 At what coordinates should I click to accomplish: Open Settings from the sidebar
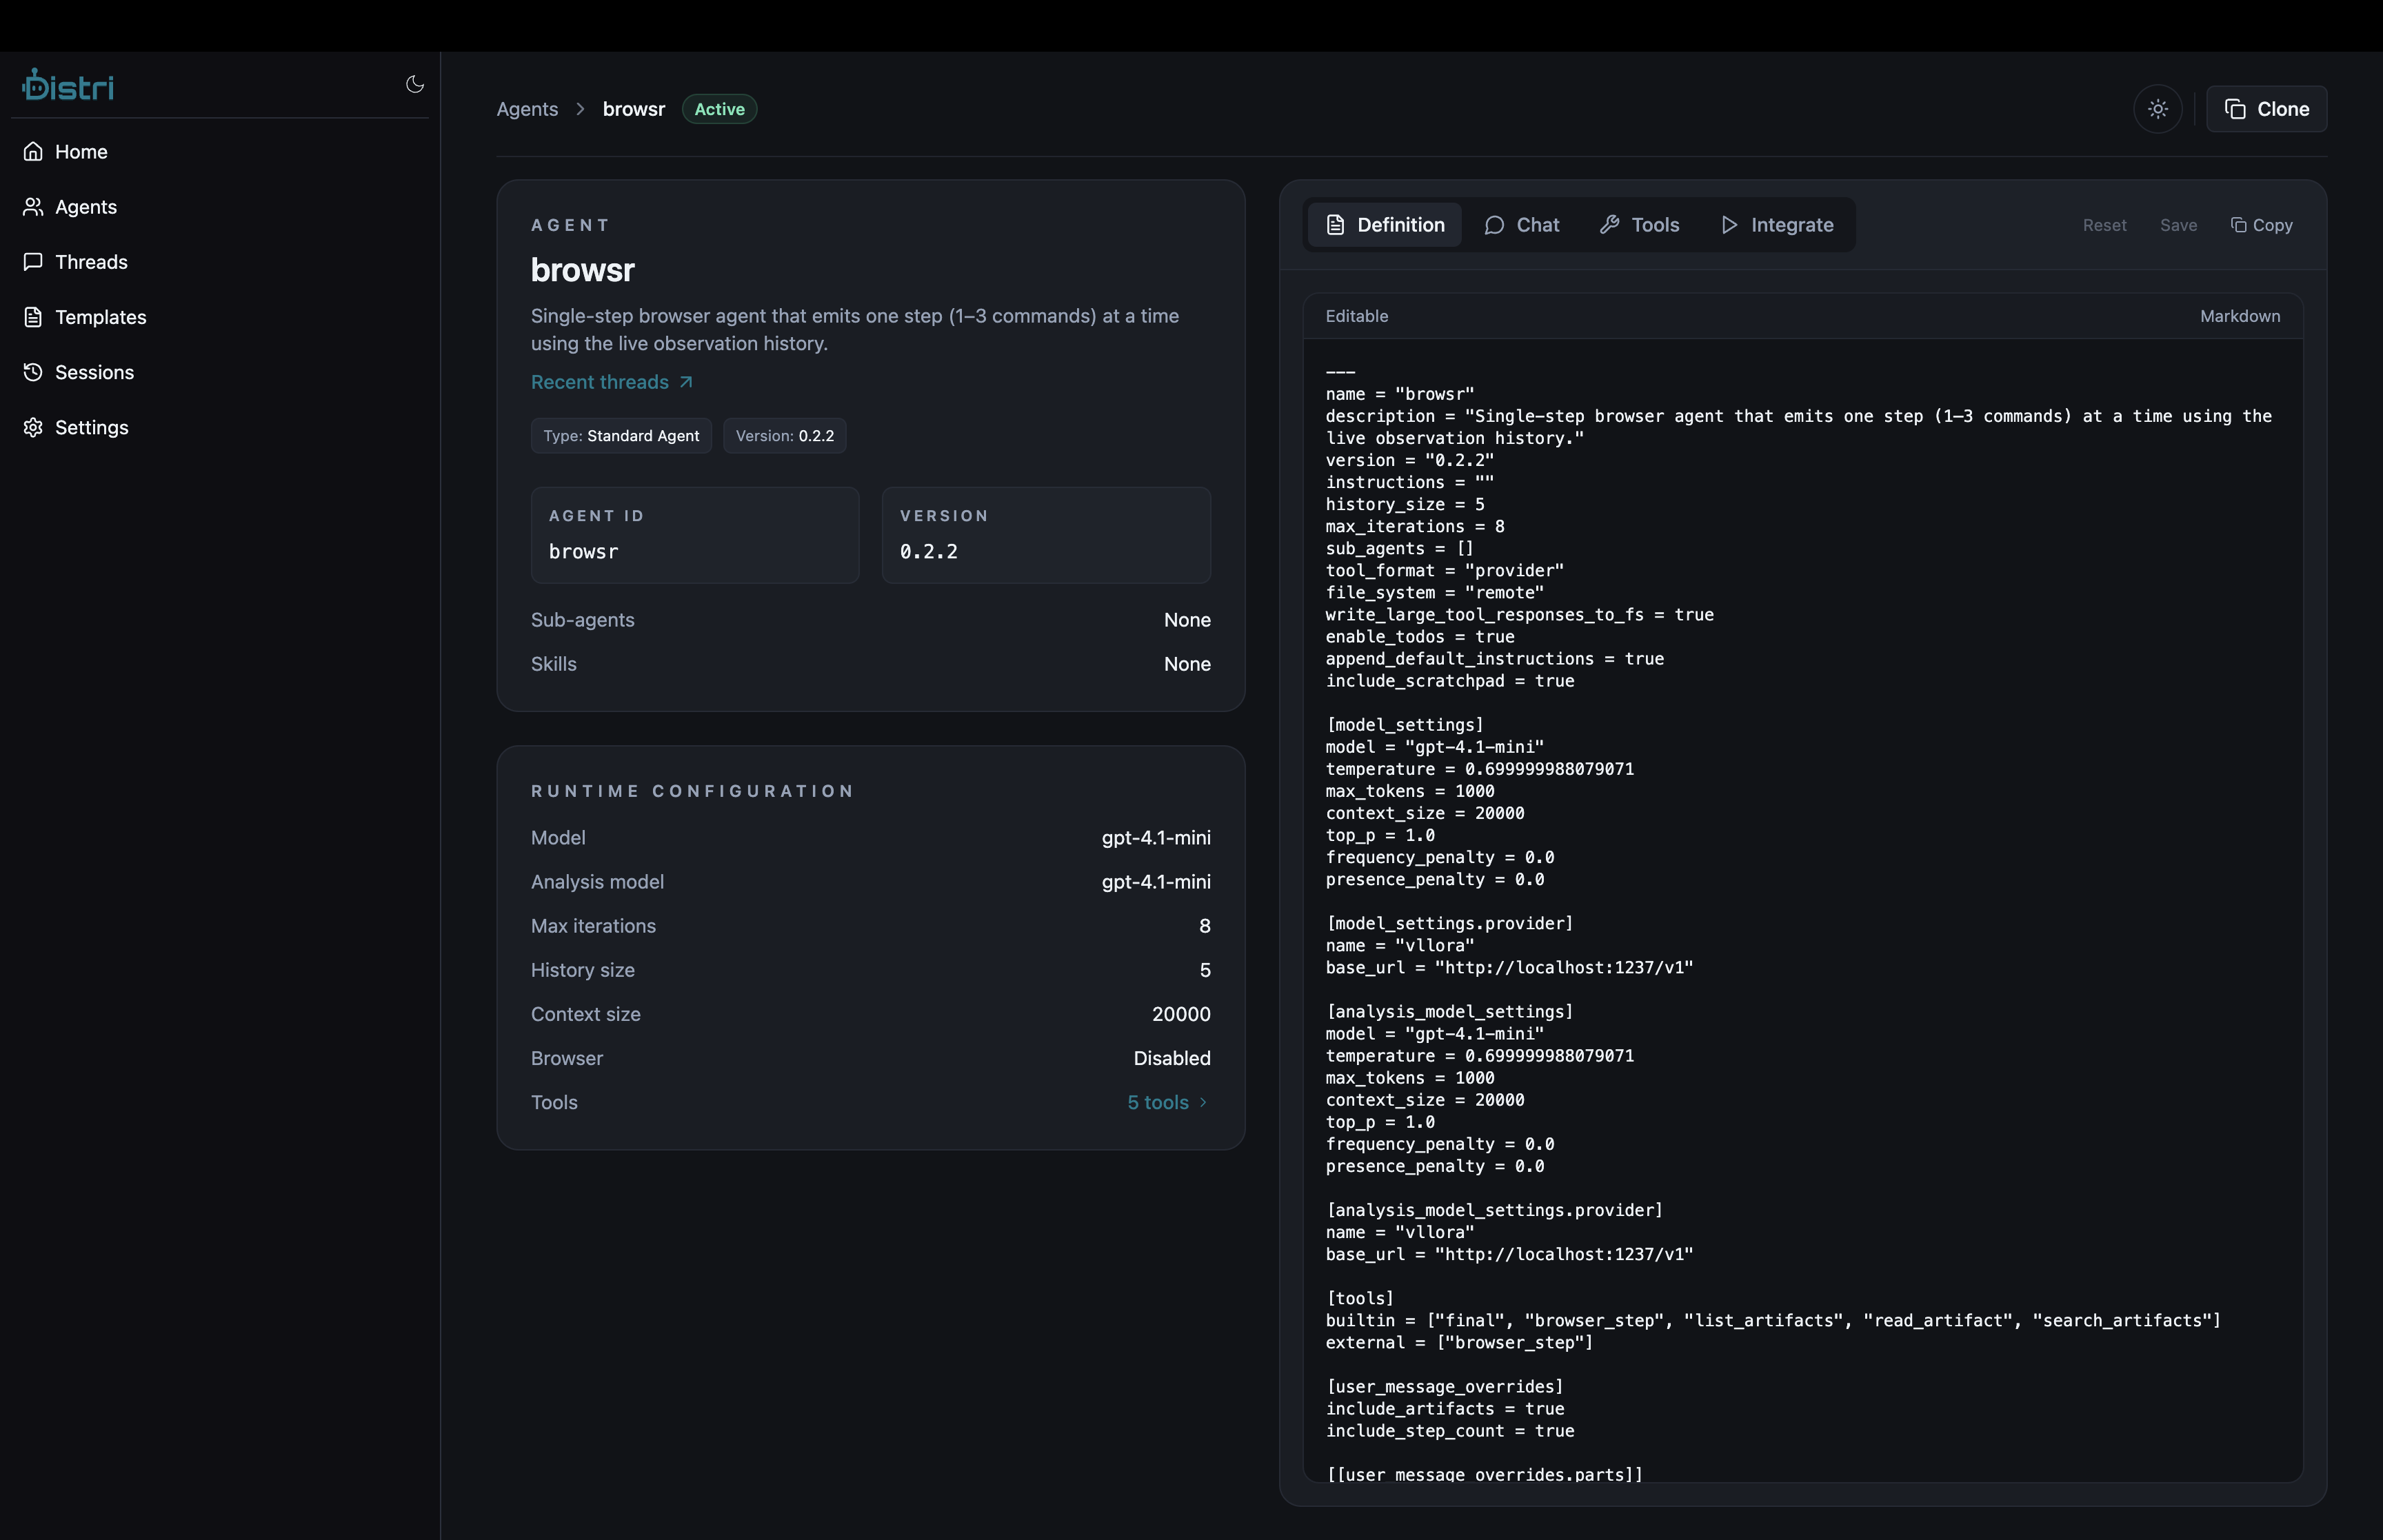[x=90, y=427]
